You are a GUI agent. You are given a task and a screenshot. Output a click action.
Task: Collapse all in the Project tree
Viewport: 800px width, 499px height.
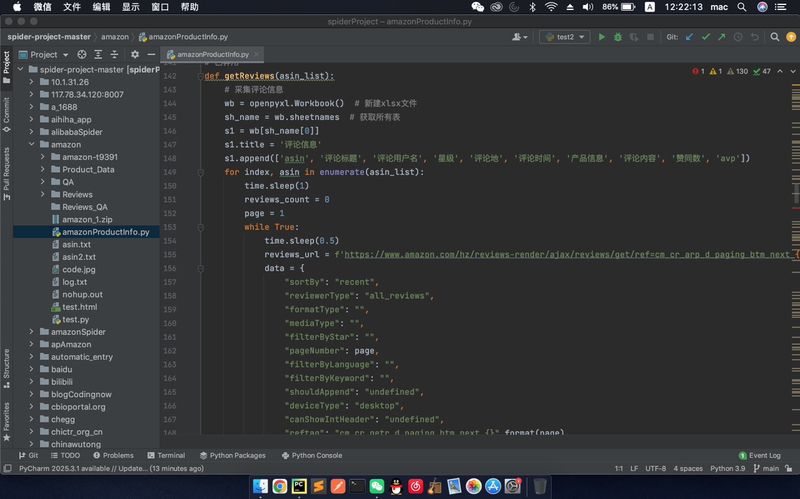(x=112, y=54)
